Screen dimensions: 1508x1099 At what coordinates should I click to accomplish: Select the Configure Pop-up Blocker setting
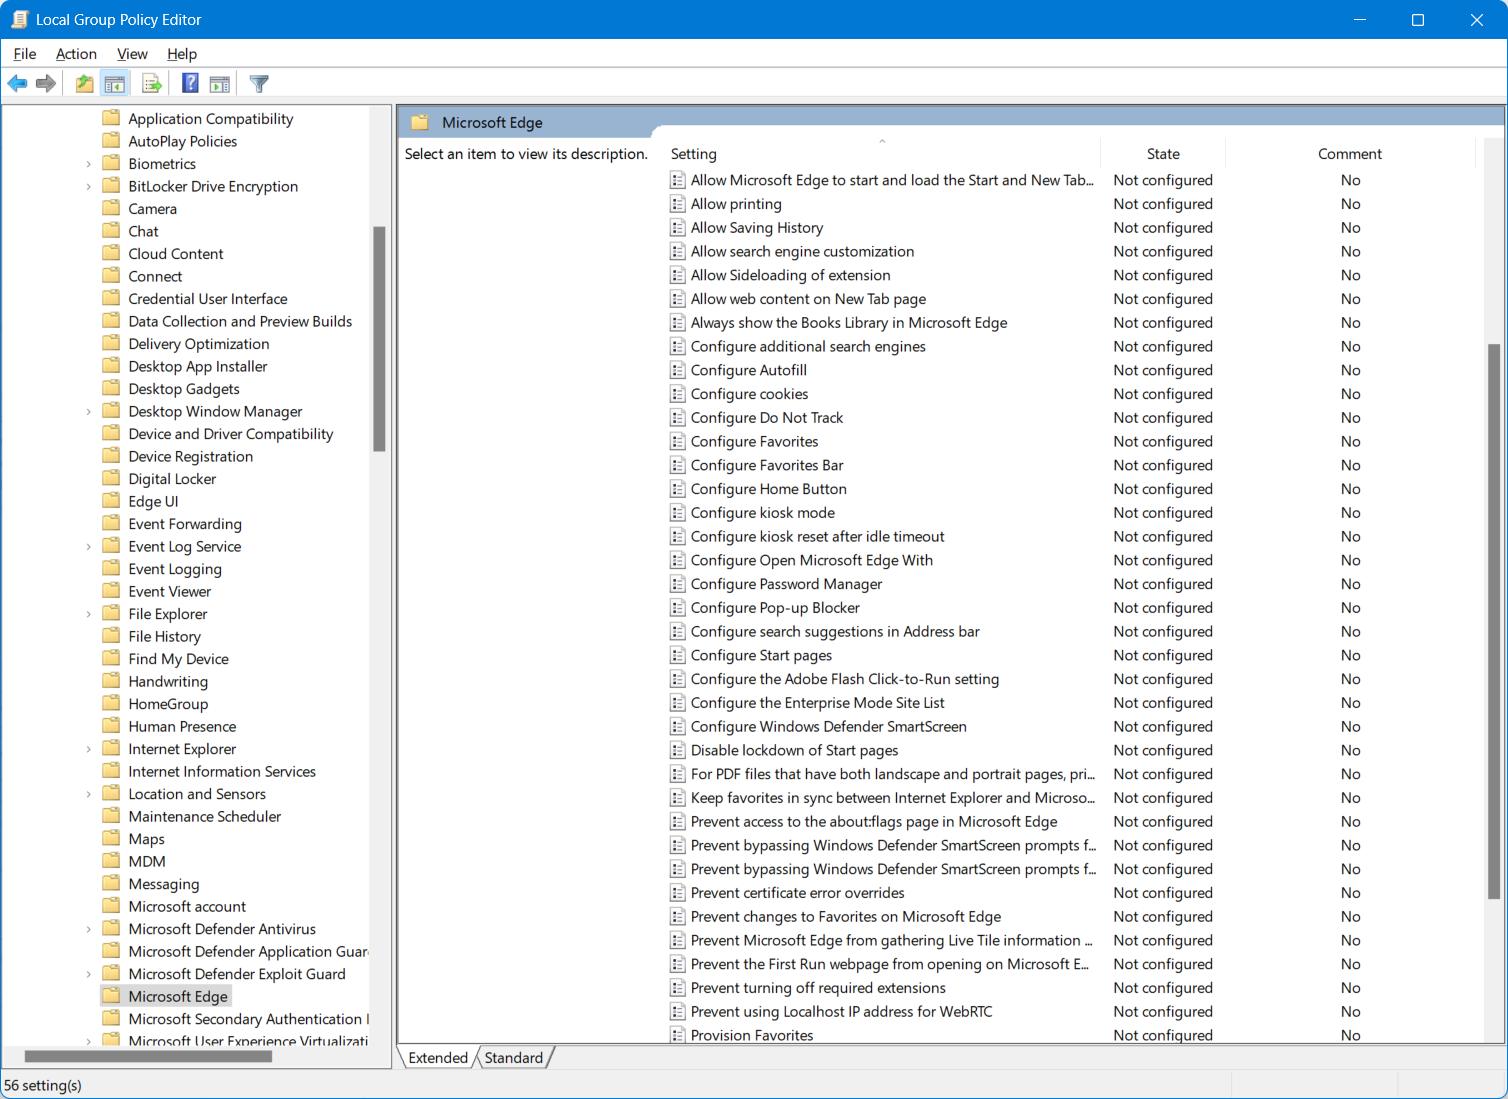tap(775, 608)
